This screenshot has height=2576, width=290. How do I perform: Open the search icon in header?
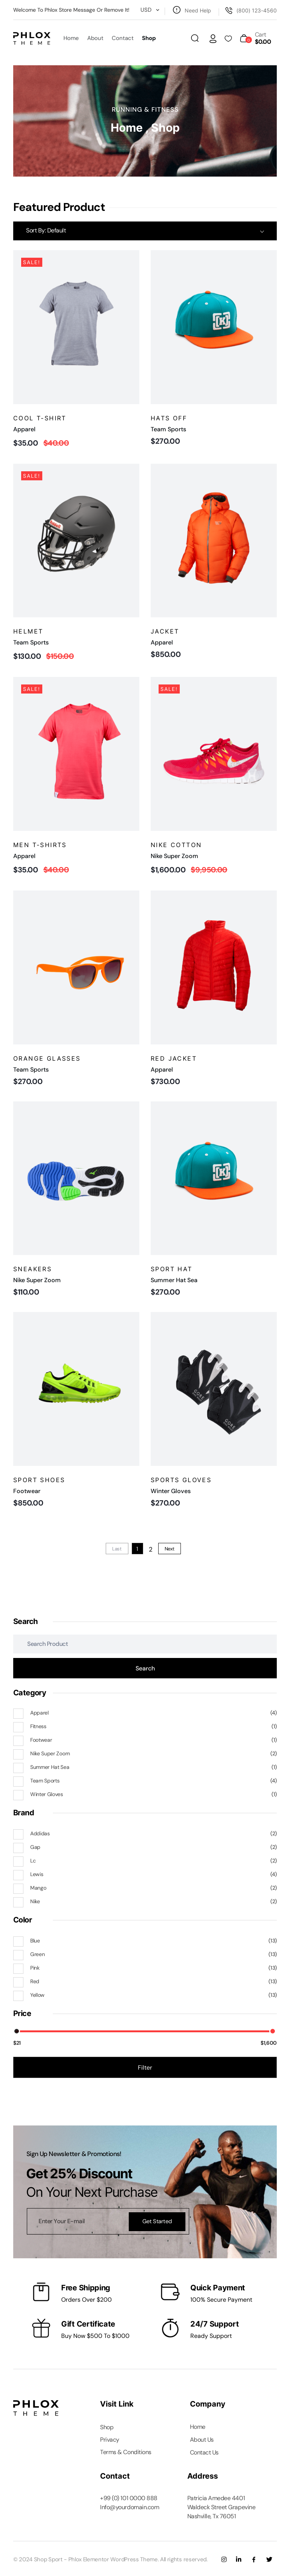(195, 39)
